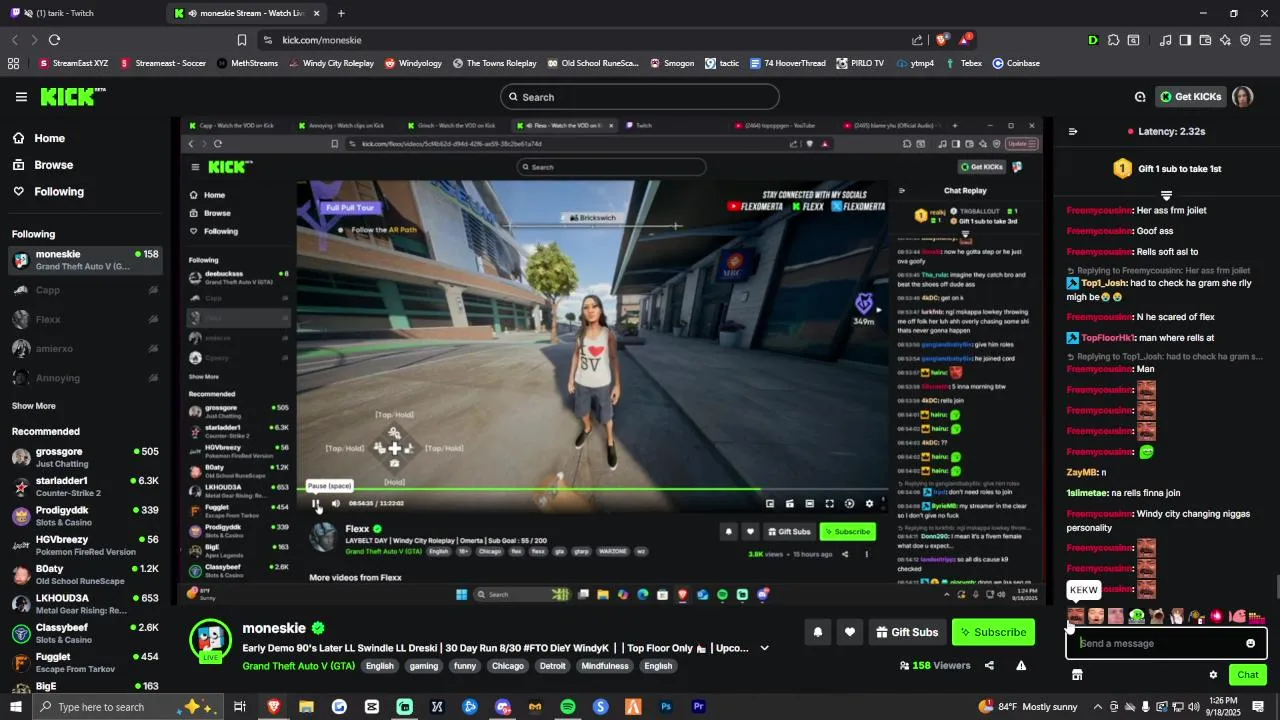This screenshot has width=1280, height=720.
Task: Pause the streamed video playback button
Action: click(317, 504)
